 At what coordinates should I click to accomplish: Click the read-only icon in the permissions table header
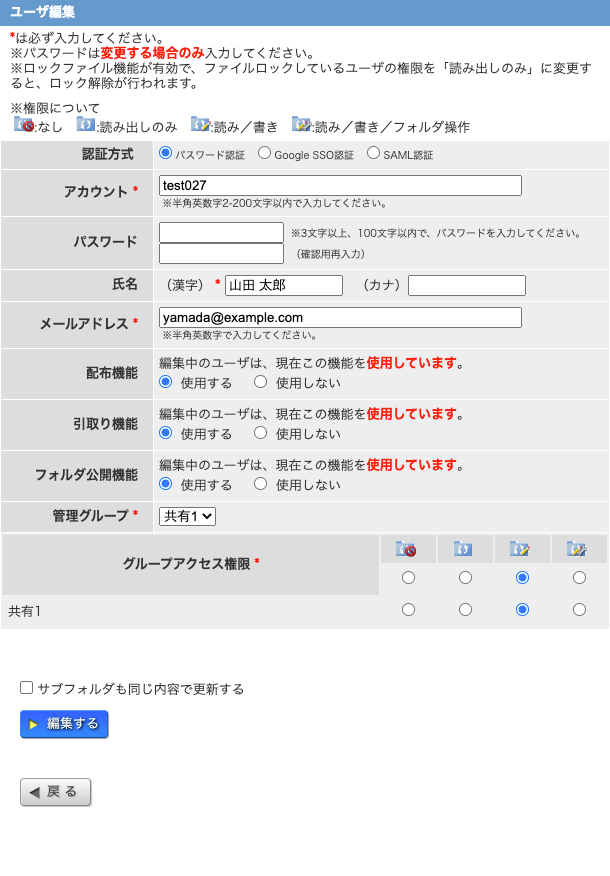point(465,549)
